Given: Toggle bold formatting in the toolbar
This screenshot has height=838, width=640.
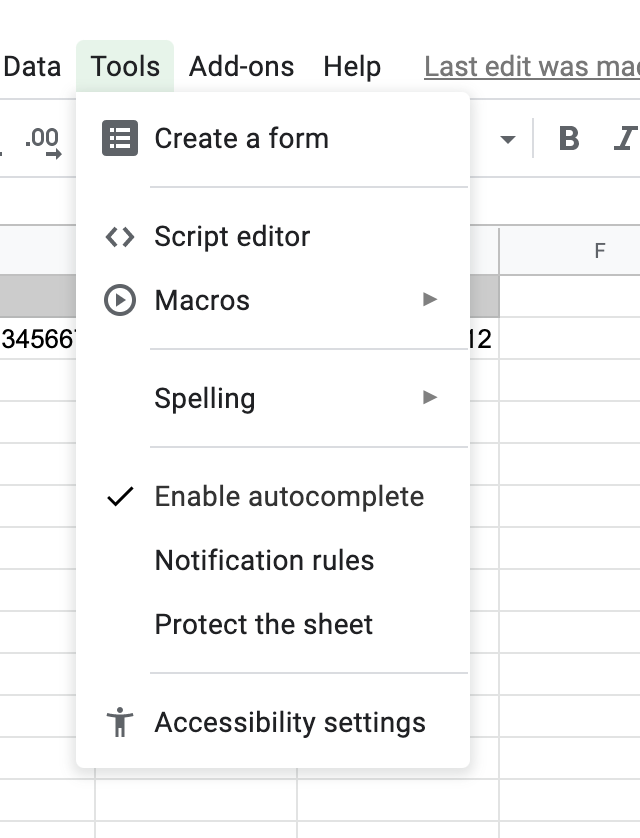Looking at the screenshot, I should (569, 139).
